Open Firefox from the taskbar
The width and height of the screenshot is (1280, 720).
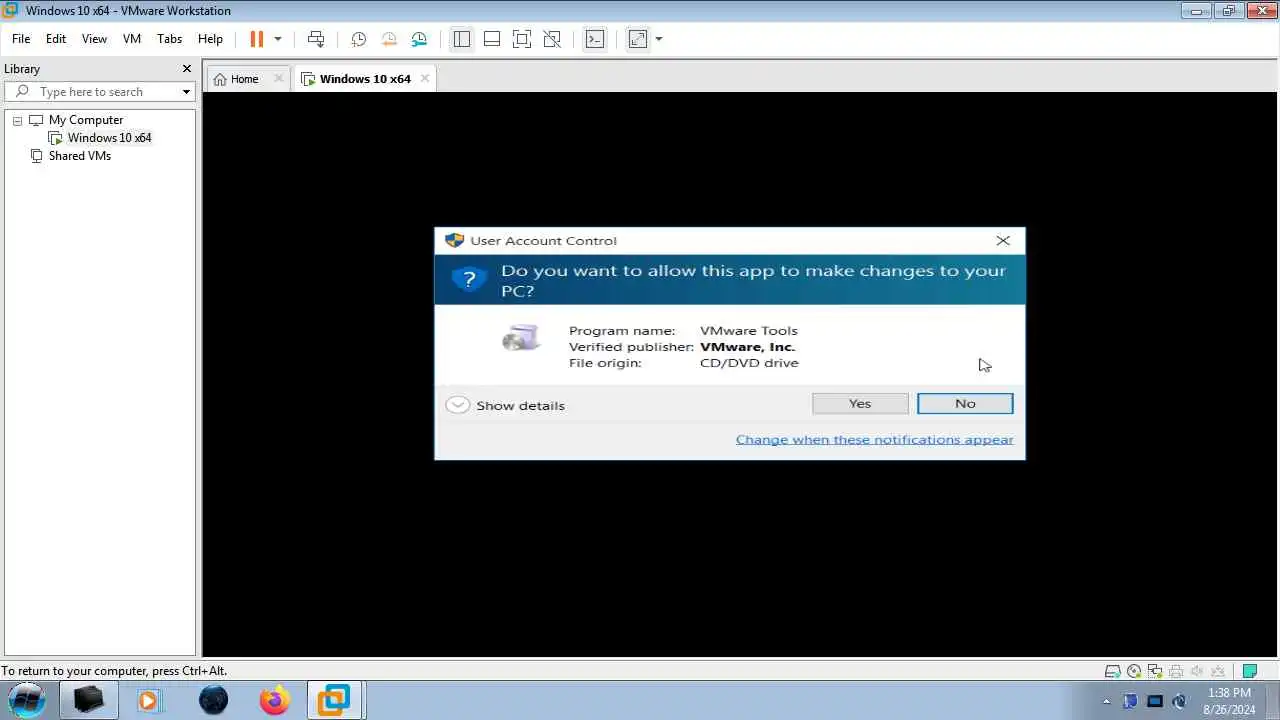coord(274,700)
